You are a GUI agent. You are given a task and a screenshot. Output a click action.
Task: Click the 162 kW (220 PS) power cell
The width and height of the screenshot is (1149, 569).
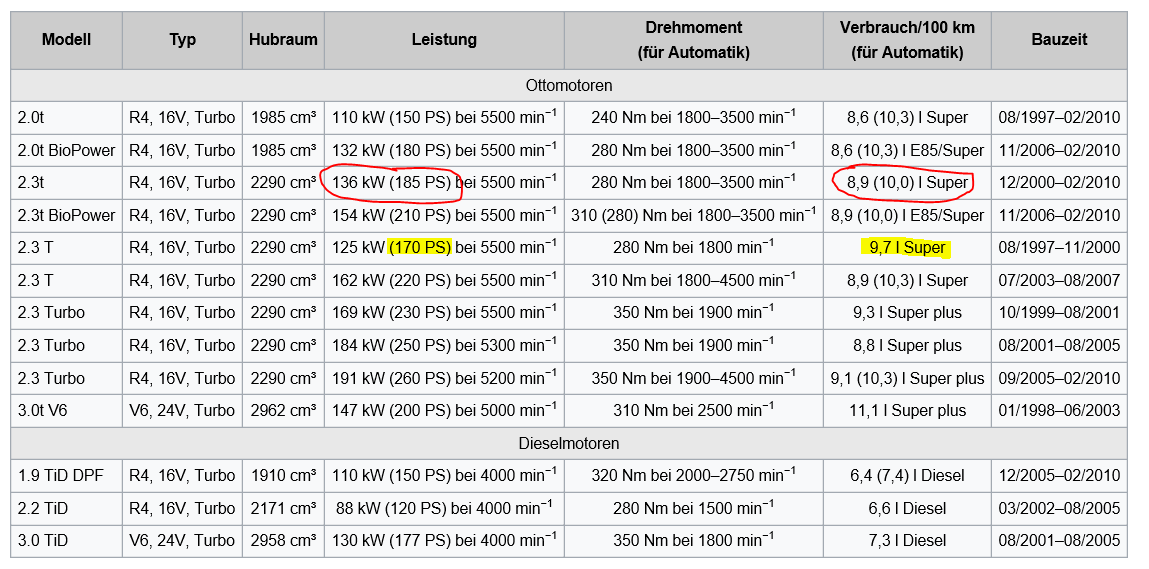[x=444, y=281]
